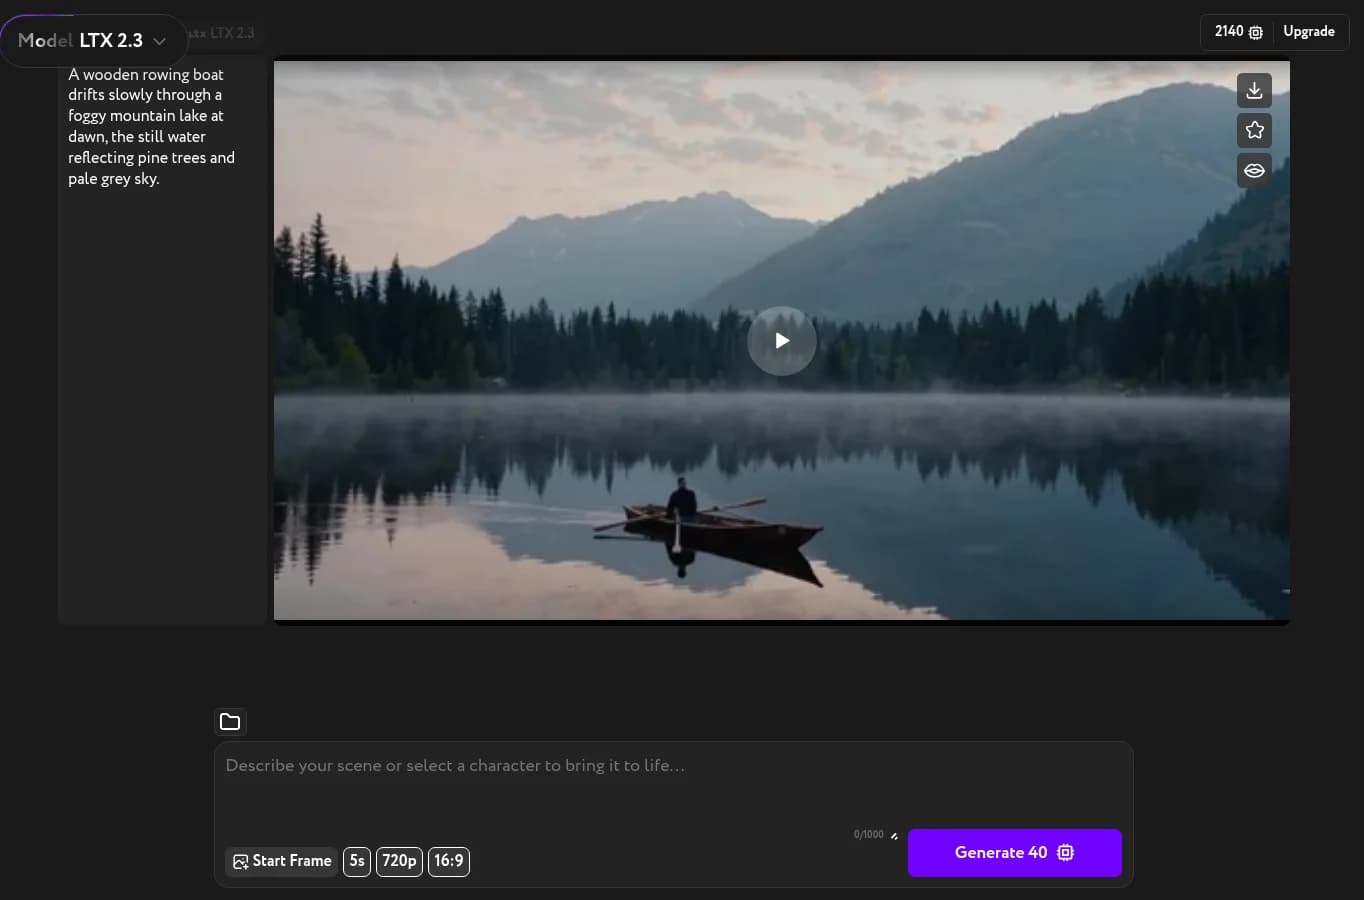Open the lip sync feature on the video
Screen dimensions: 1364x900
click(1254, 170)
